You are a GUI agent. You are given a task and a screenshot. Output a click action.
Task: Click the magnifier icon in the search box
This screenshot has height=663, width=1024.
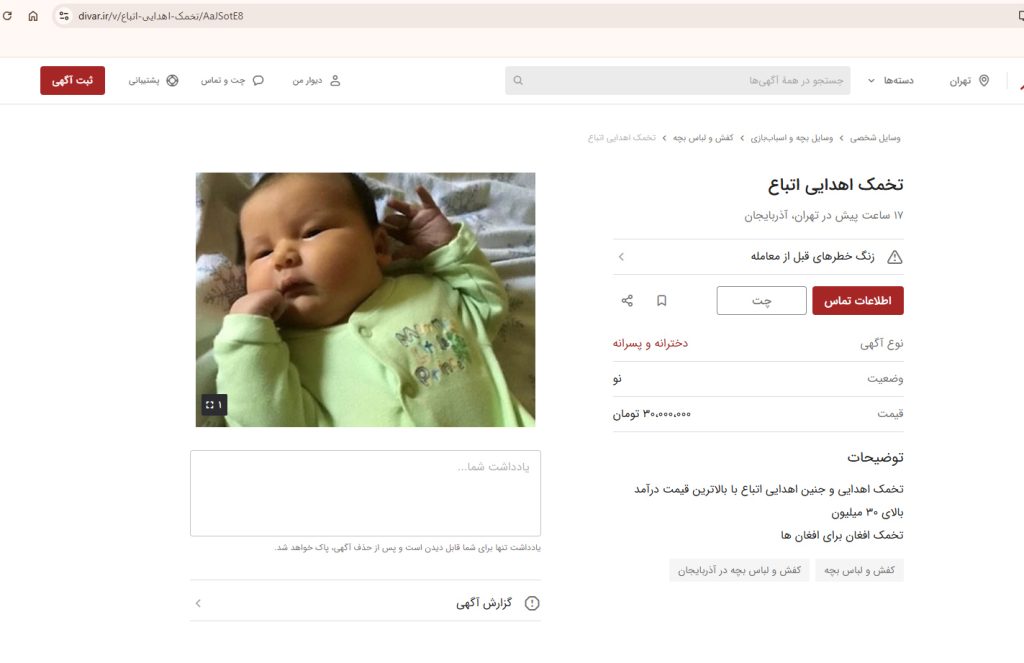518,80
